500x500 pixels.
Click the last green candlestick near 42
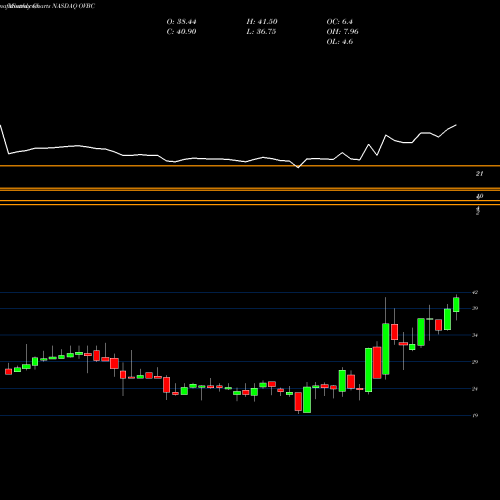pyautogui.click(x=456, y=305)
